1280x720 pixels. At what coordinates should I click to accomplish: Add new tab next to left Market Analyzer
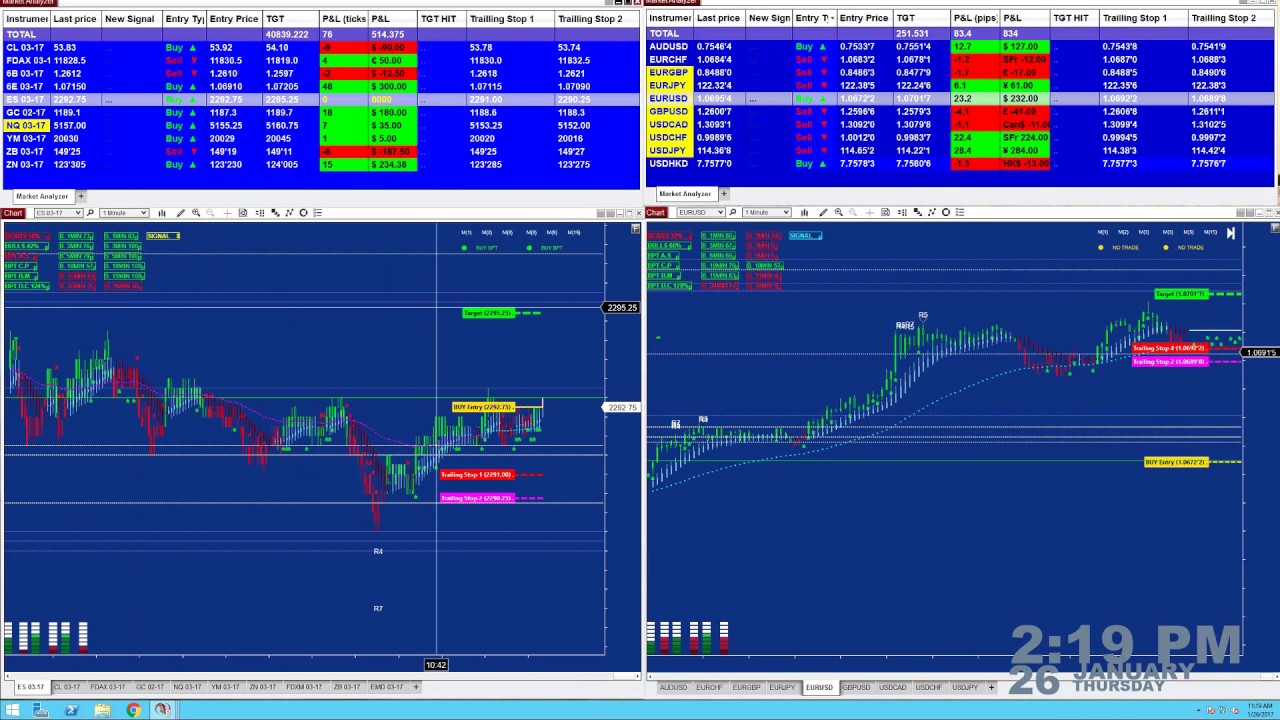(81, 197)
